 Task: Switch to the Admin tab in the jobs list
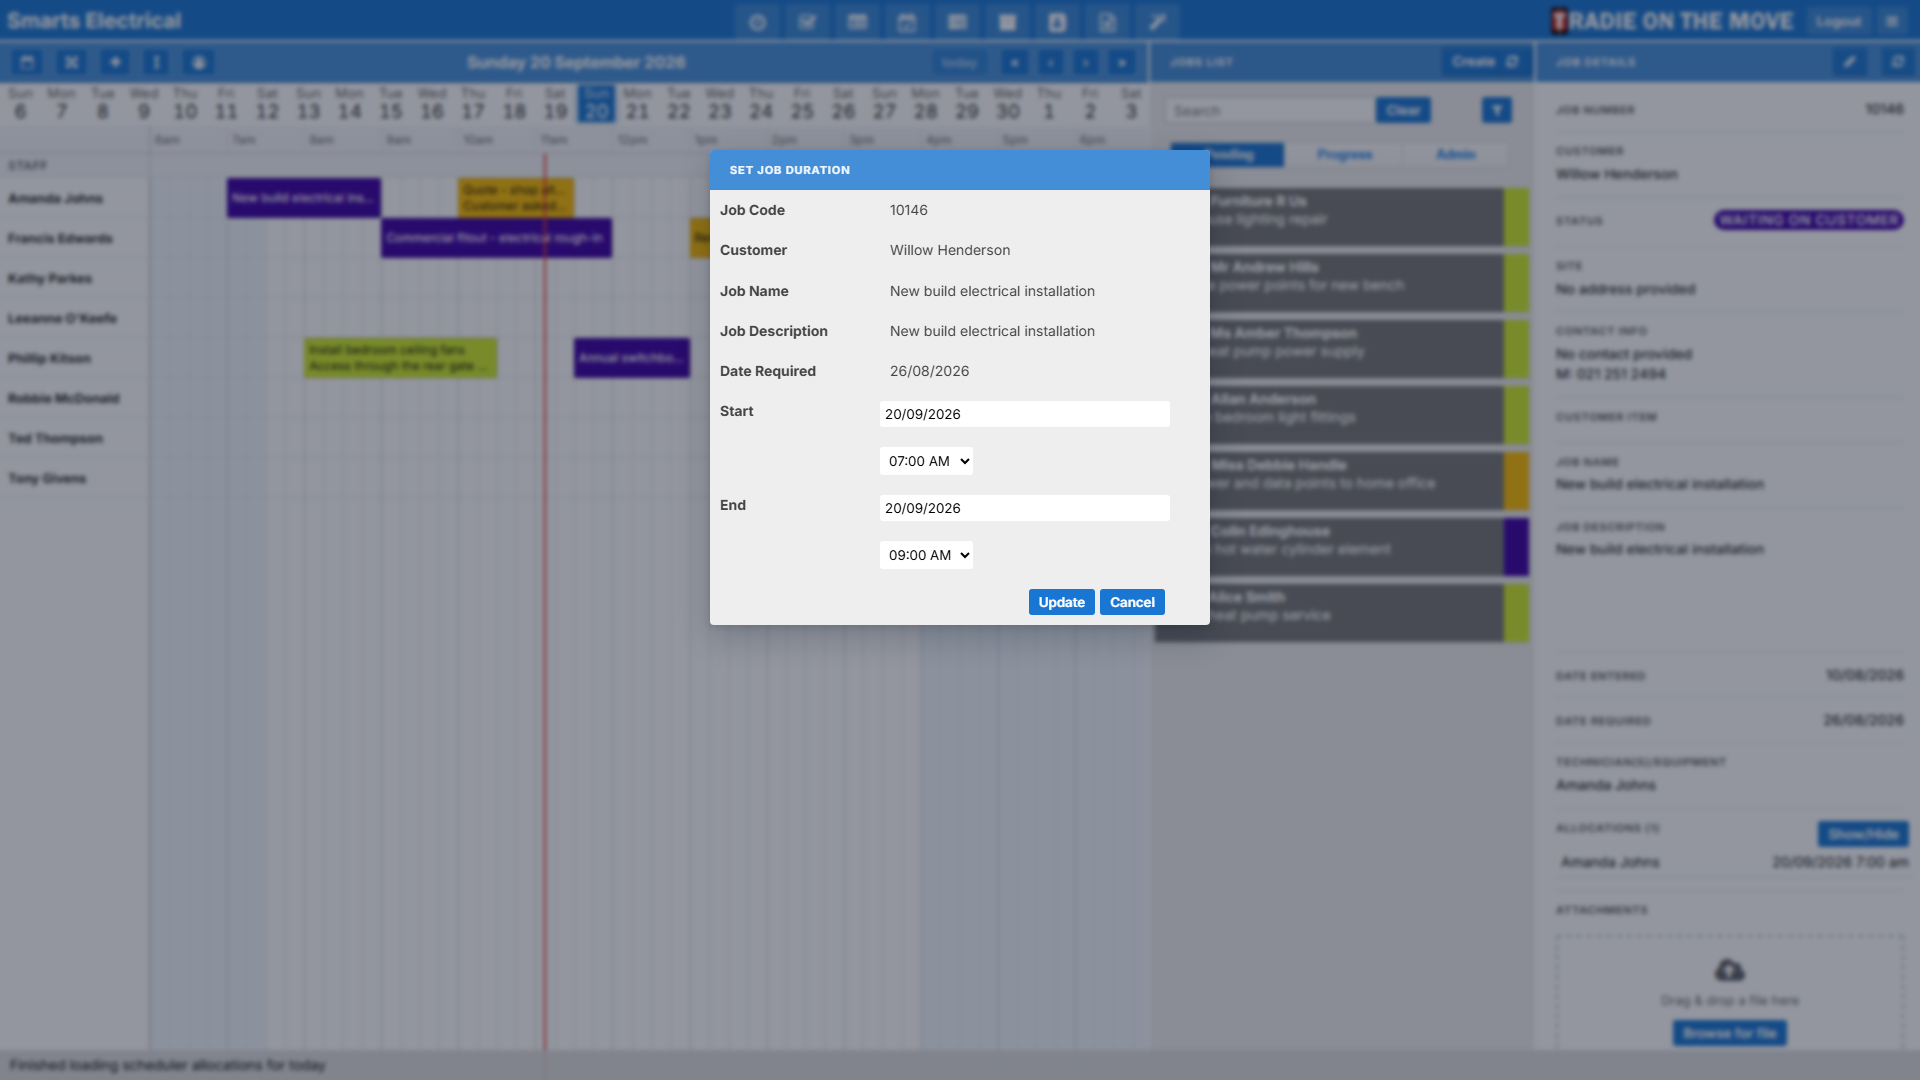pyautogui.click(x=1455, y=155)
